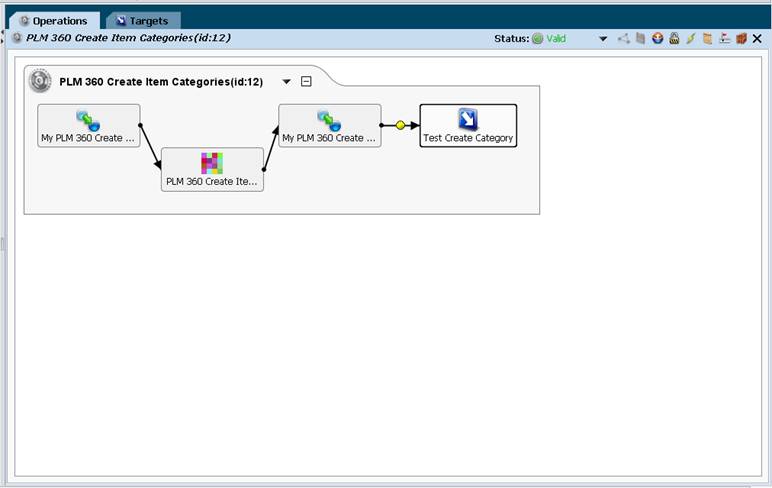This screenshot has height=488, width=772.
Task: Click the tan scroll log icon
Action: (708, 38)
